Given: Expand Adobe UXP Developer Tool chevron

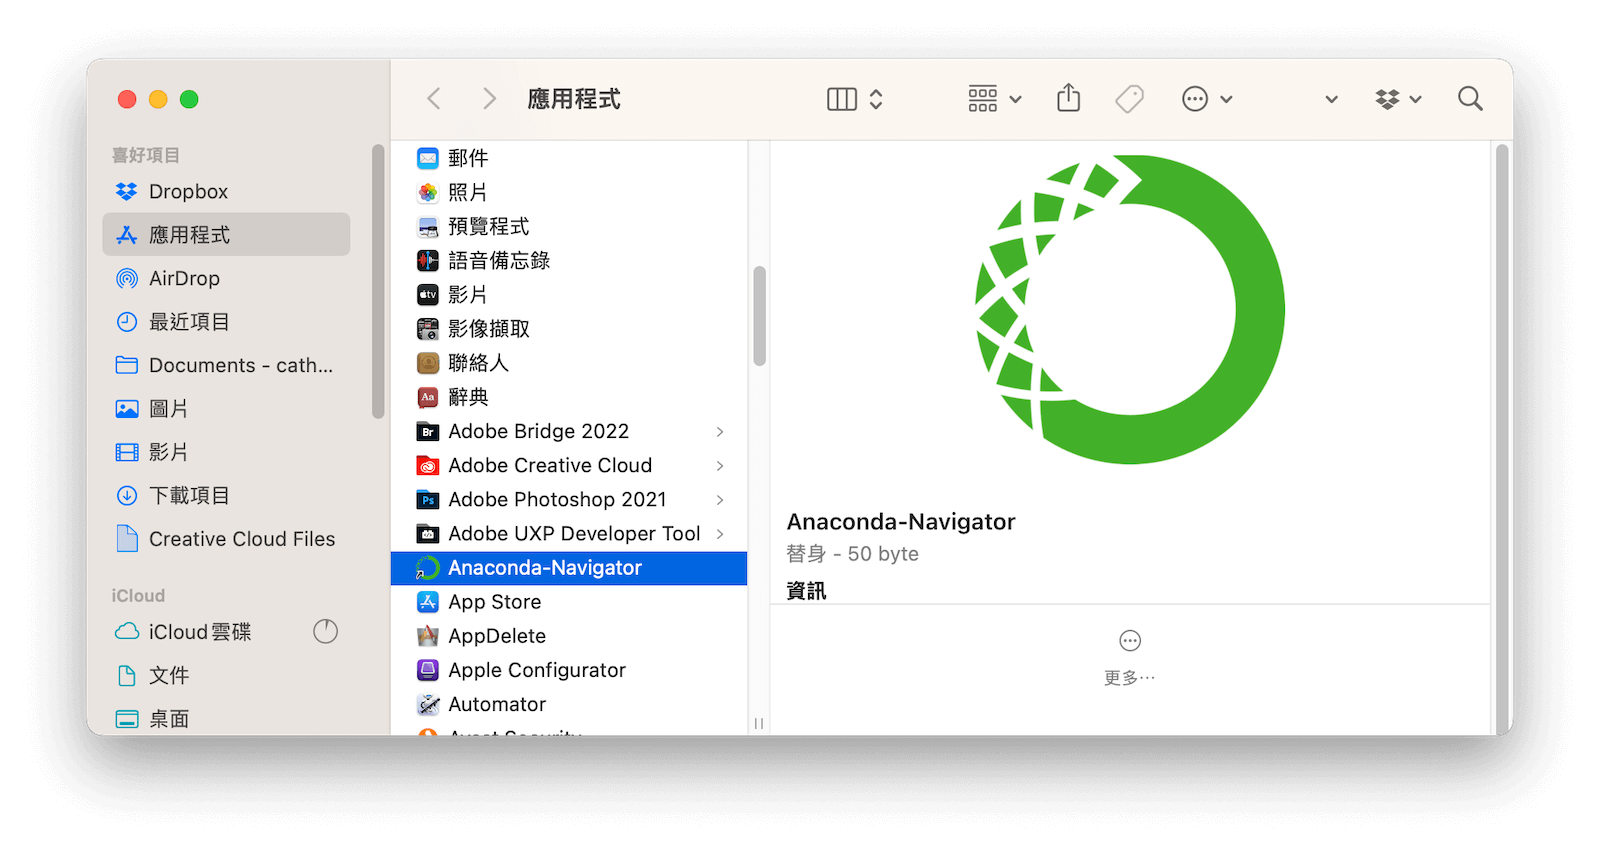Looking at the screenshot, I should coord(720,533).
